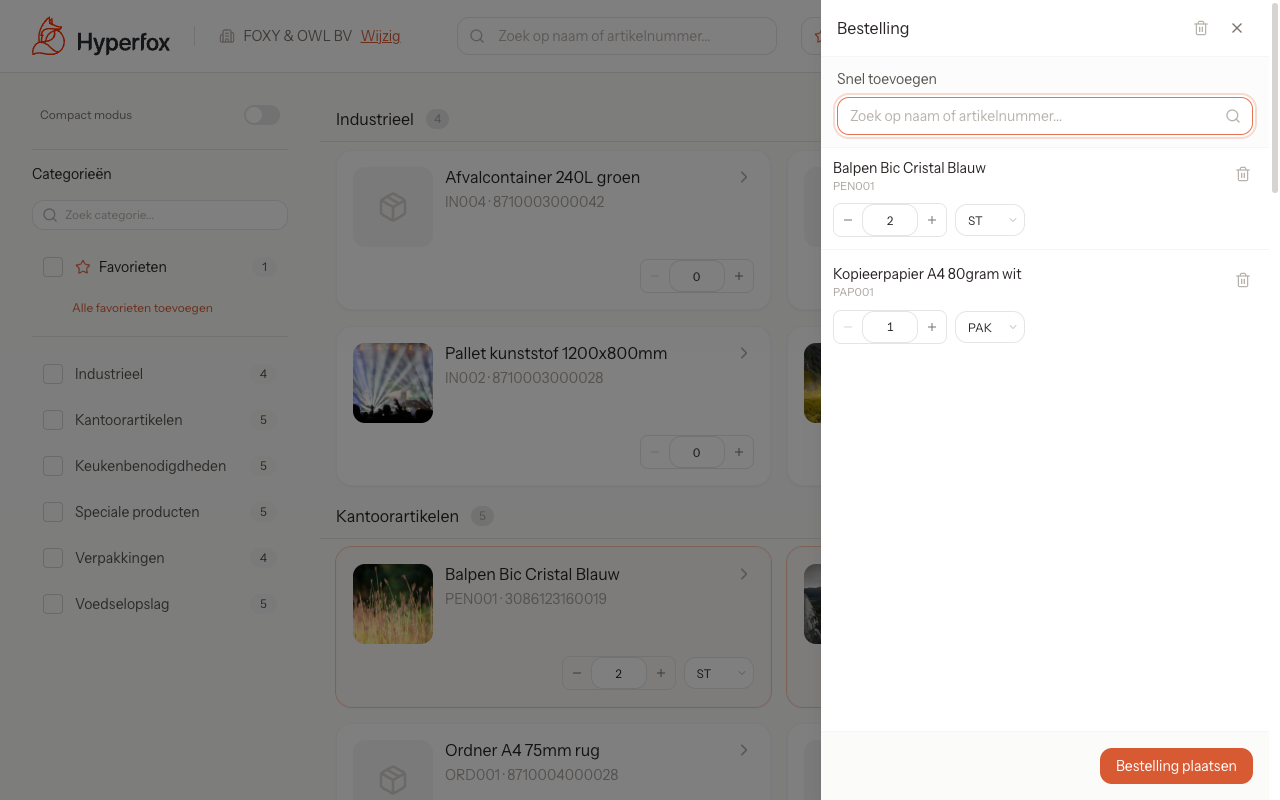Click Alle favorieten toevoegen
Image resolution: width=1280 pixels, height=800 pixels.
pyautogui.click(x=142, y=307)
